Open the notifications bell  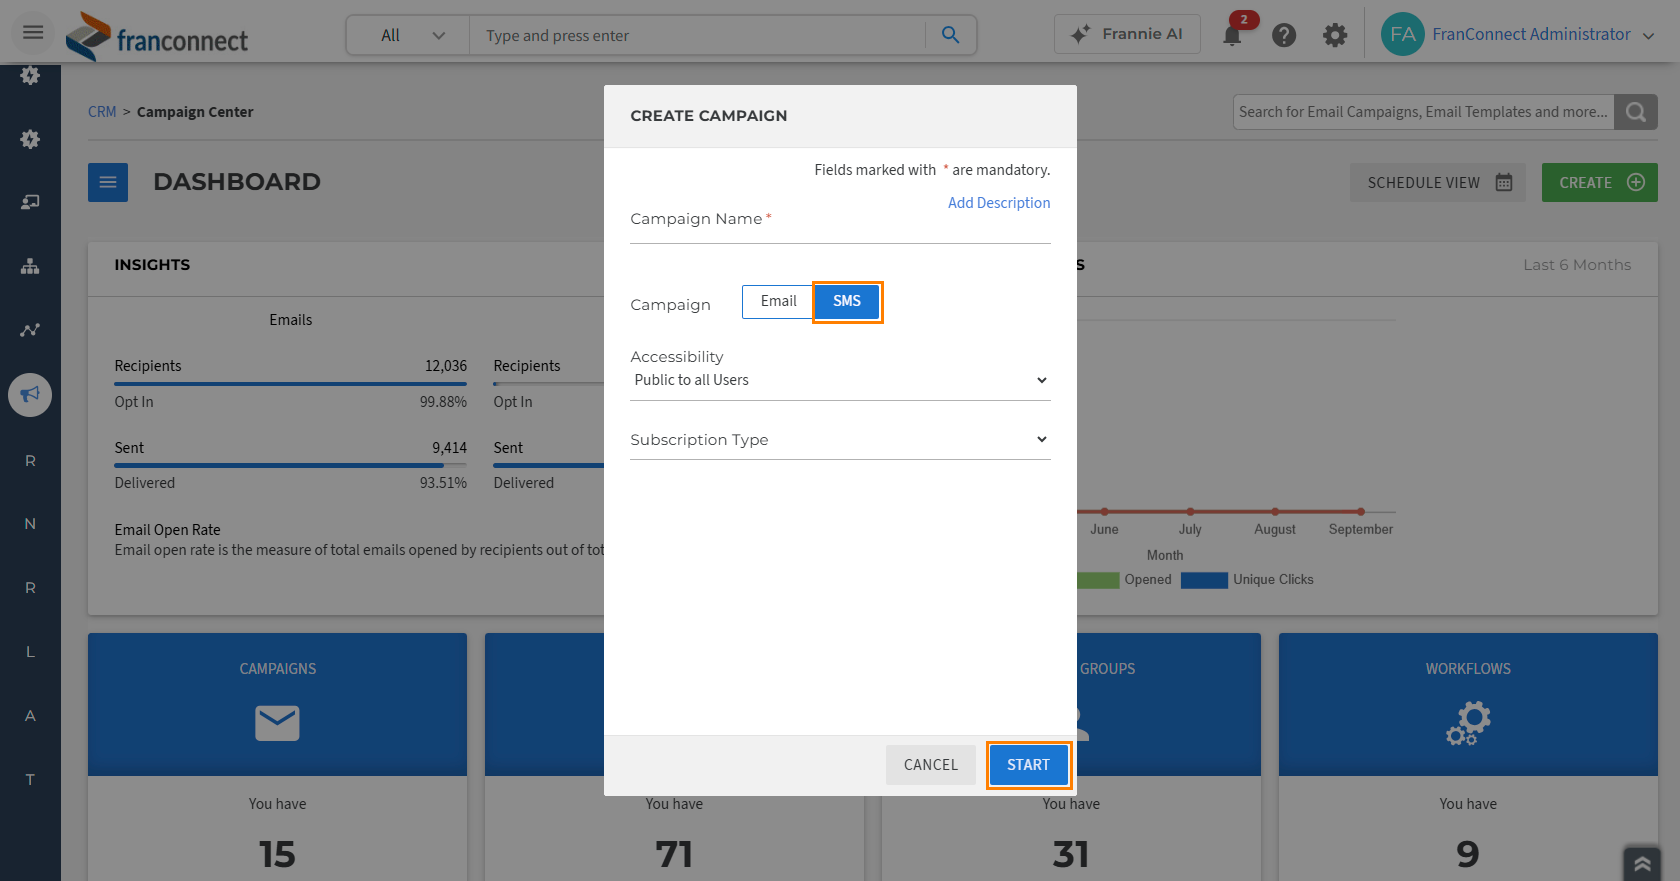[1232, 36]
